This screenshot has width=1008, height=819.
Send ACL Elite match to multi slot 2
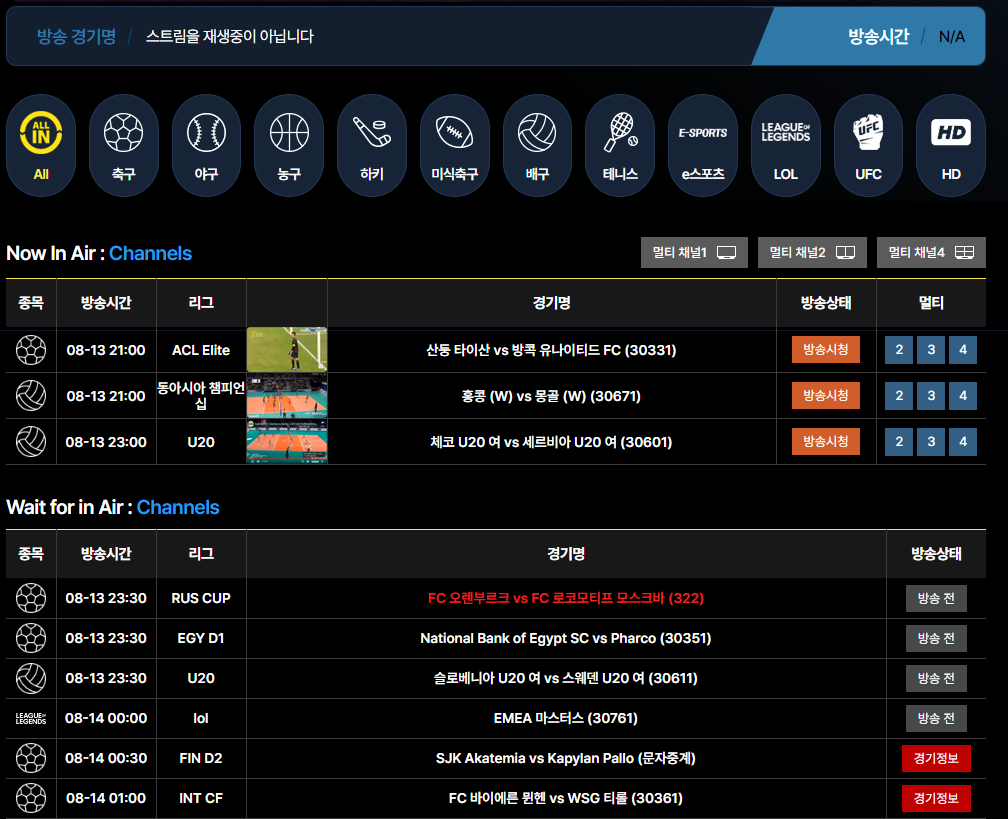(899, 350)
